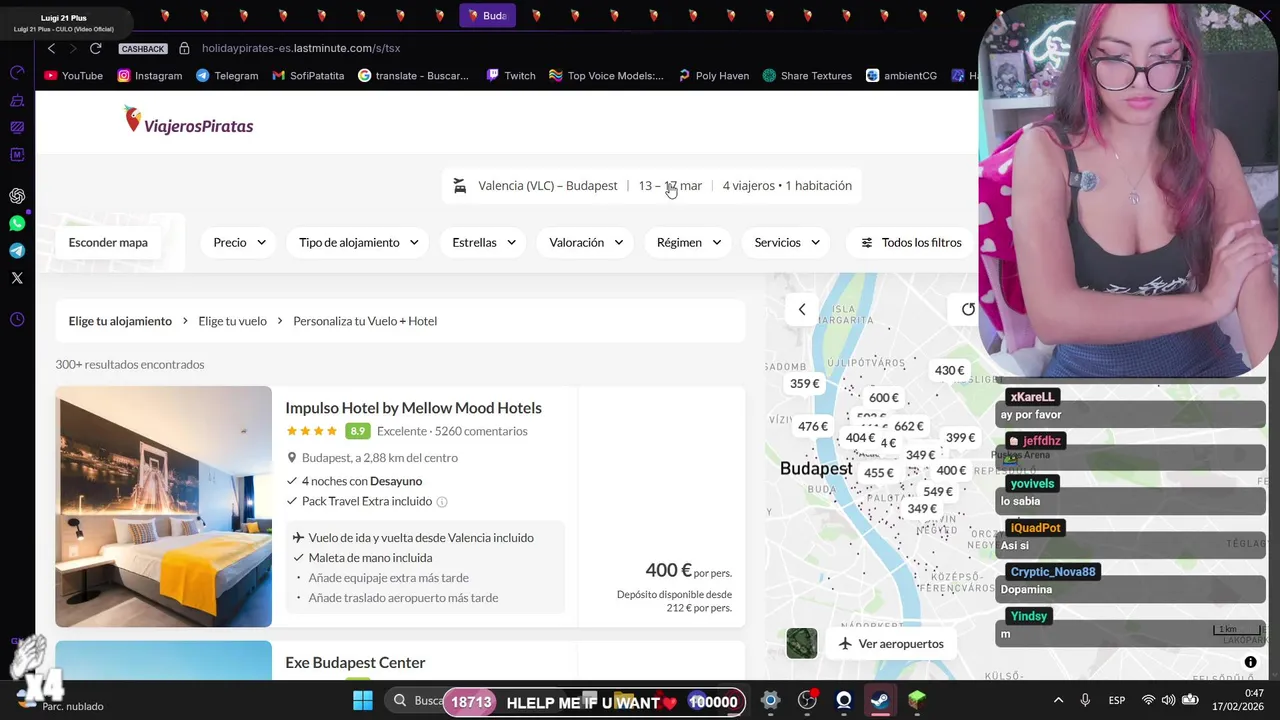Expand the Régimen filter dropdown

[x=689, y=242]
